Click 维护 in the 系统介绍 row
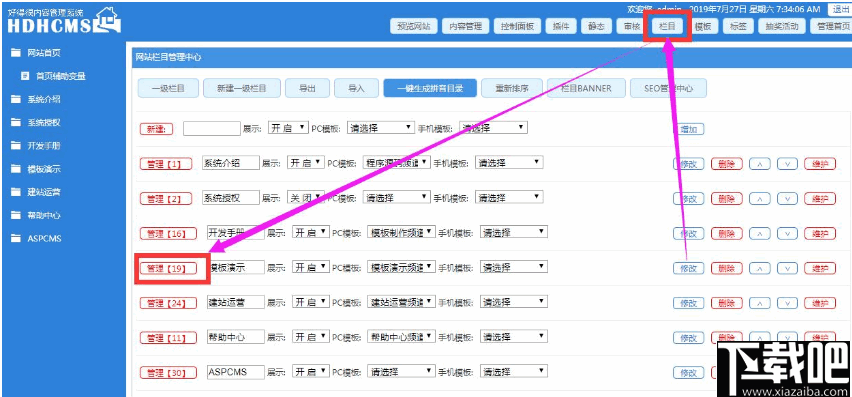The width and height of the screenshot is (852, 397). [x=820, y=164]
